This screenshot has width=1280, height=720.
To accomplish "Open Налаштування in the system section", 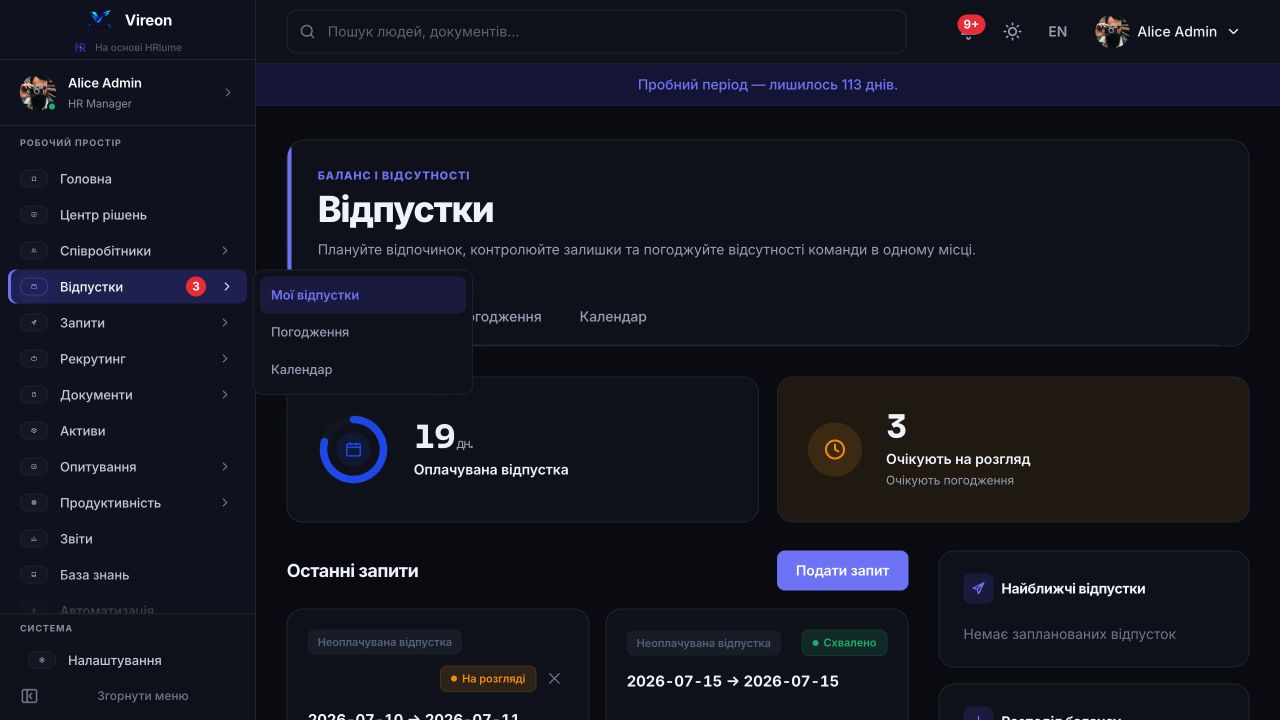I will coord(127,660).
